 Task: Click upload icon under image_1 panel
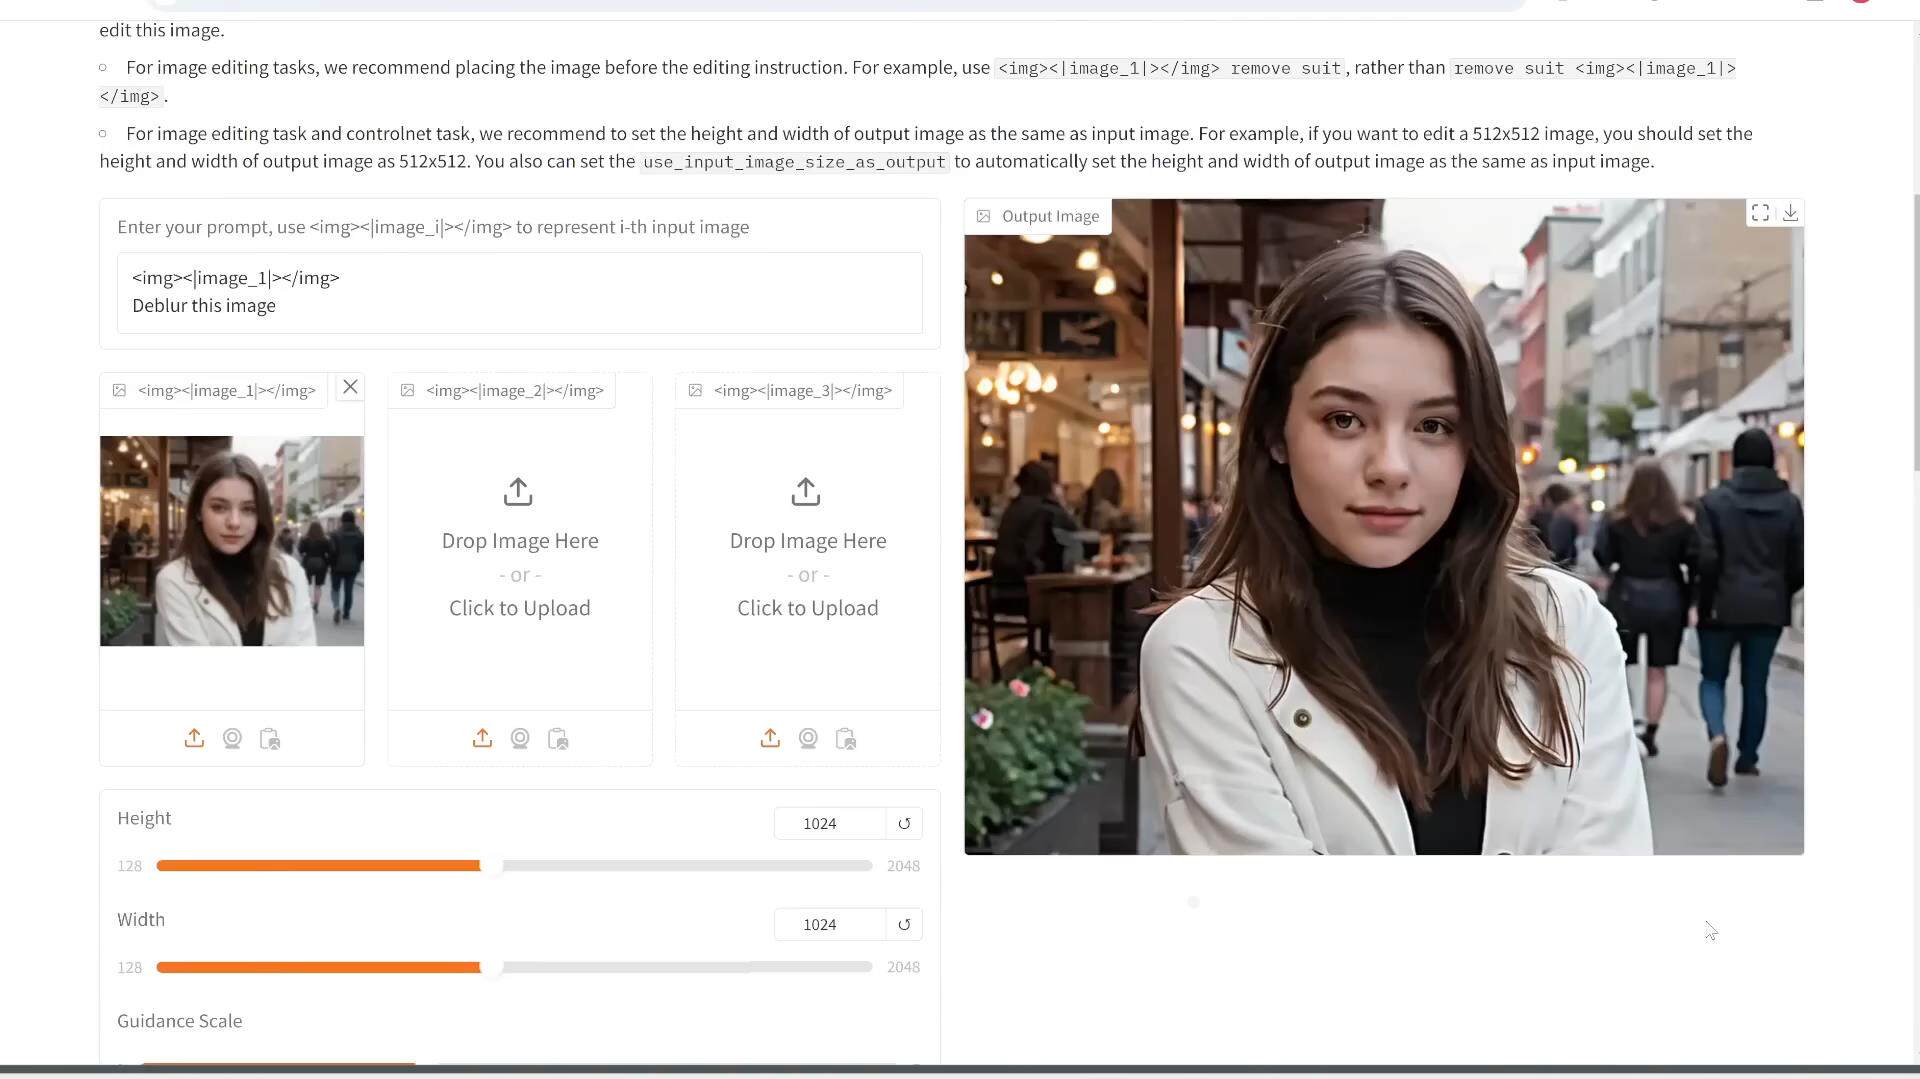pyautogui.click(x=194, y=738)
